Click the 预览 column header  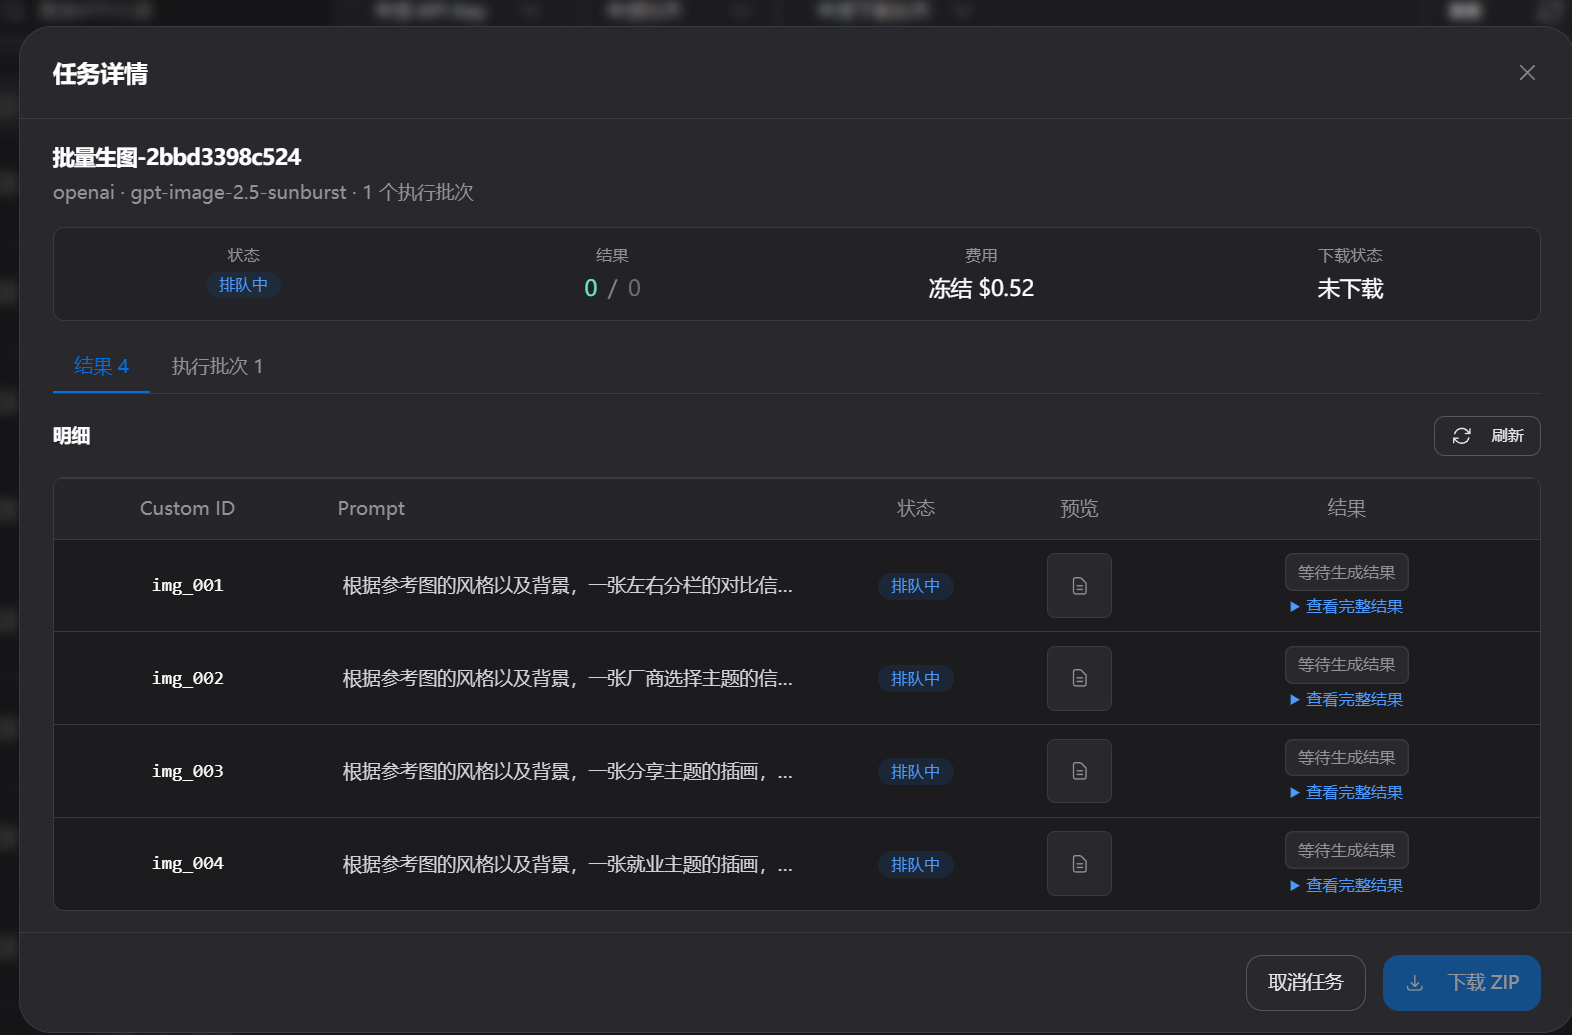coord(1079,508)
